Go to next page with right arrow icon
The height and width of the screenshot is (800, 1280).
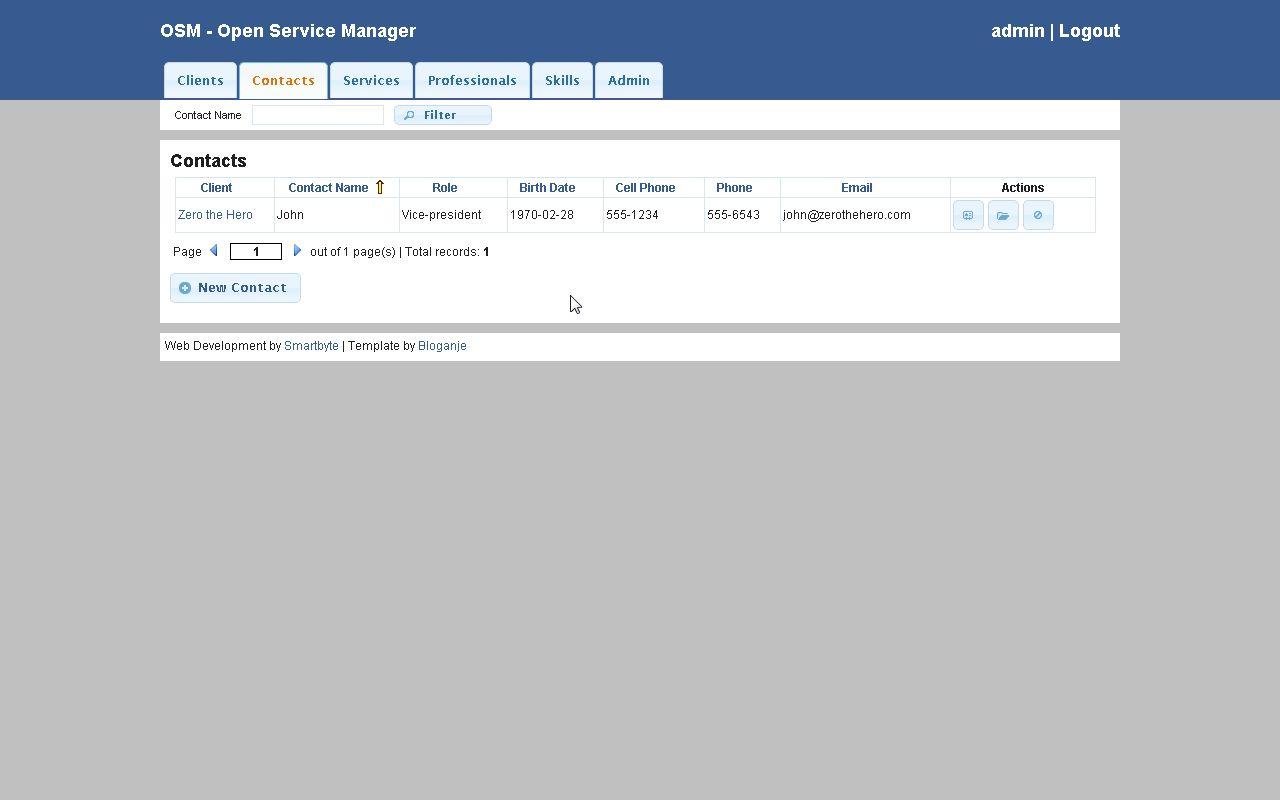coord(297,251)
